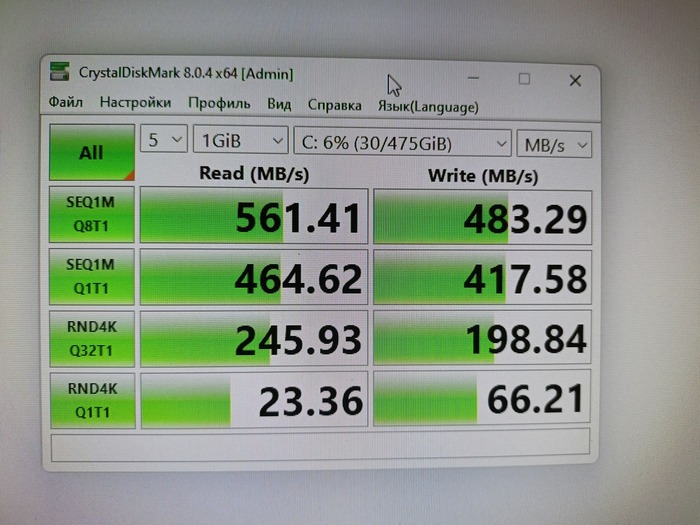Screen dimensions: 700x525
Task: Run the RND4K Q32T1 test
Action: point(92,339)
